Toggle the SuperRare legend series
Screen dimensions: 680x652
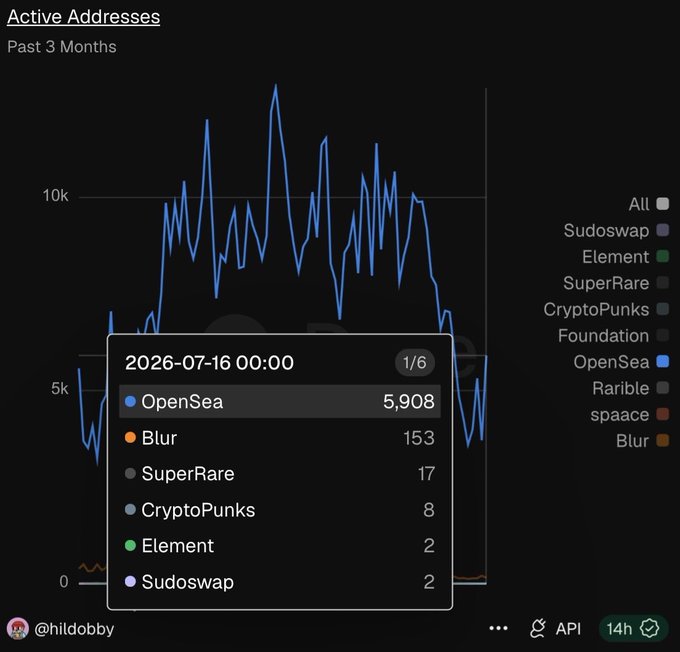click(616, 283)
